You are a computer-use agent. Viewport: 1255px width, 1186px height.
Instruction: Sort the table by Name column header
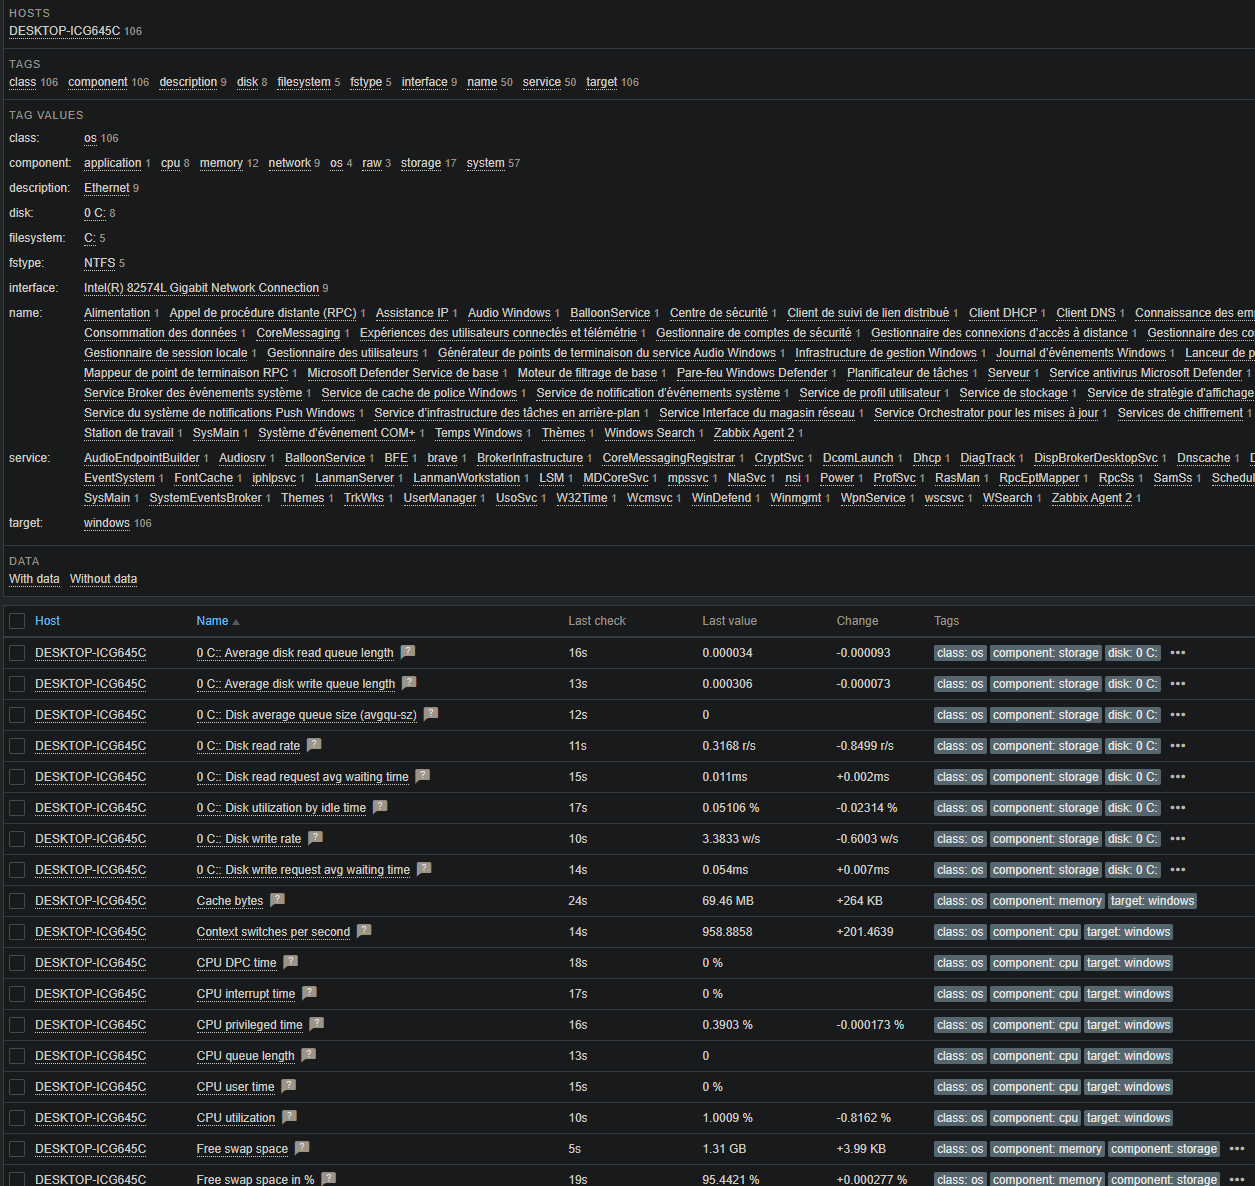pyautogui.click(x=212, y=621)
